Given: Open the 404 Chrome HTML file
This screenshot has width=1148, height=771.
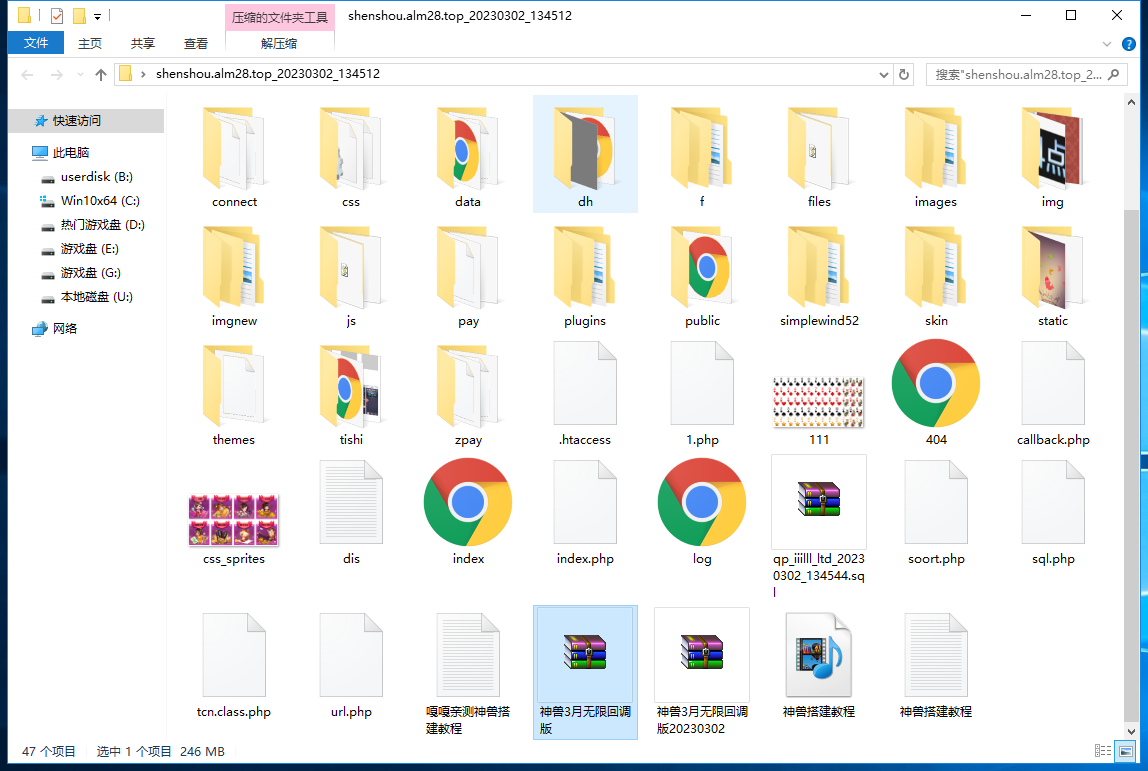Looking at the screenshot, I should coord(935,383).
